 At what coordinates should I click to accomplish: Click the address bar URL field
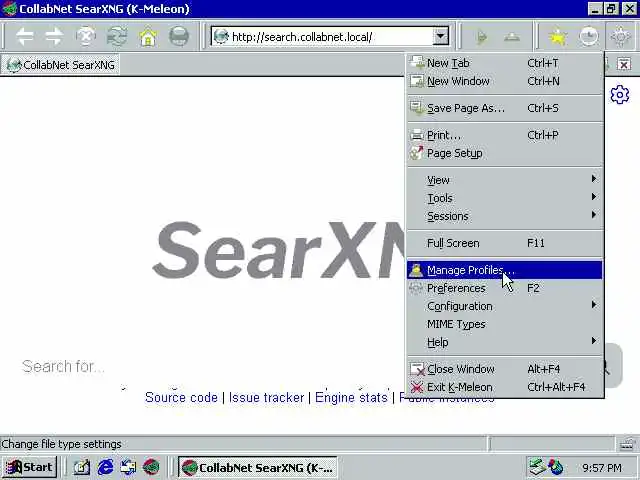[331, 37]
